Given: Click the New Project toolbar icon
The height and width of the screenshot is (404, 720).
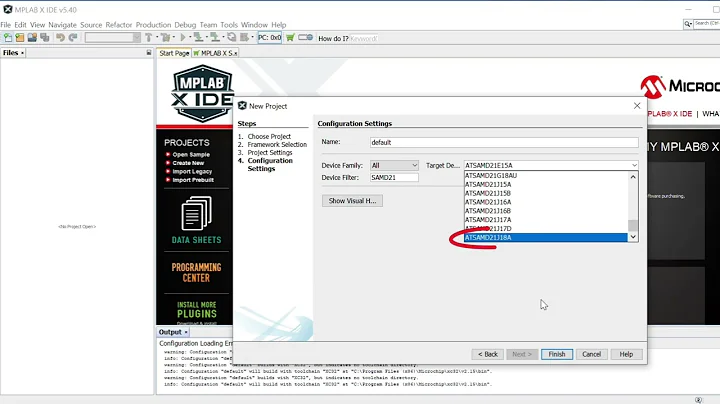Looking at the screenshot, I should pos(20,38).
